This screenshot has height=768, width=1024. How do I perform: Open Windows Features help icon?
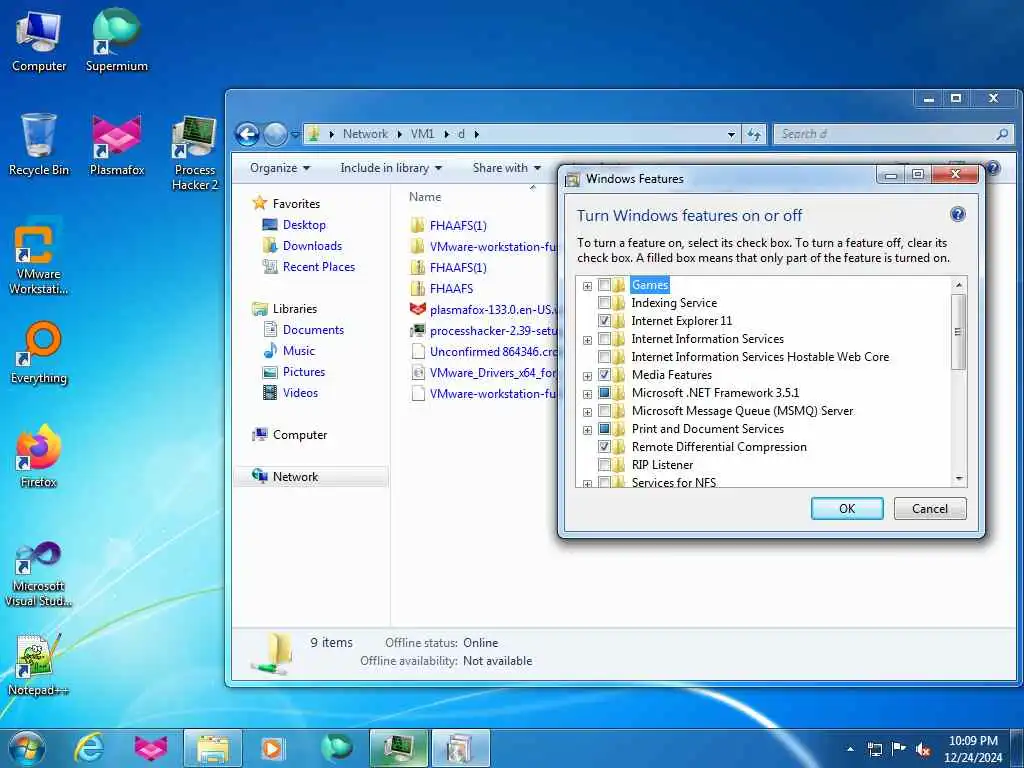(957, 214)
